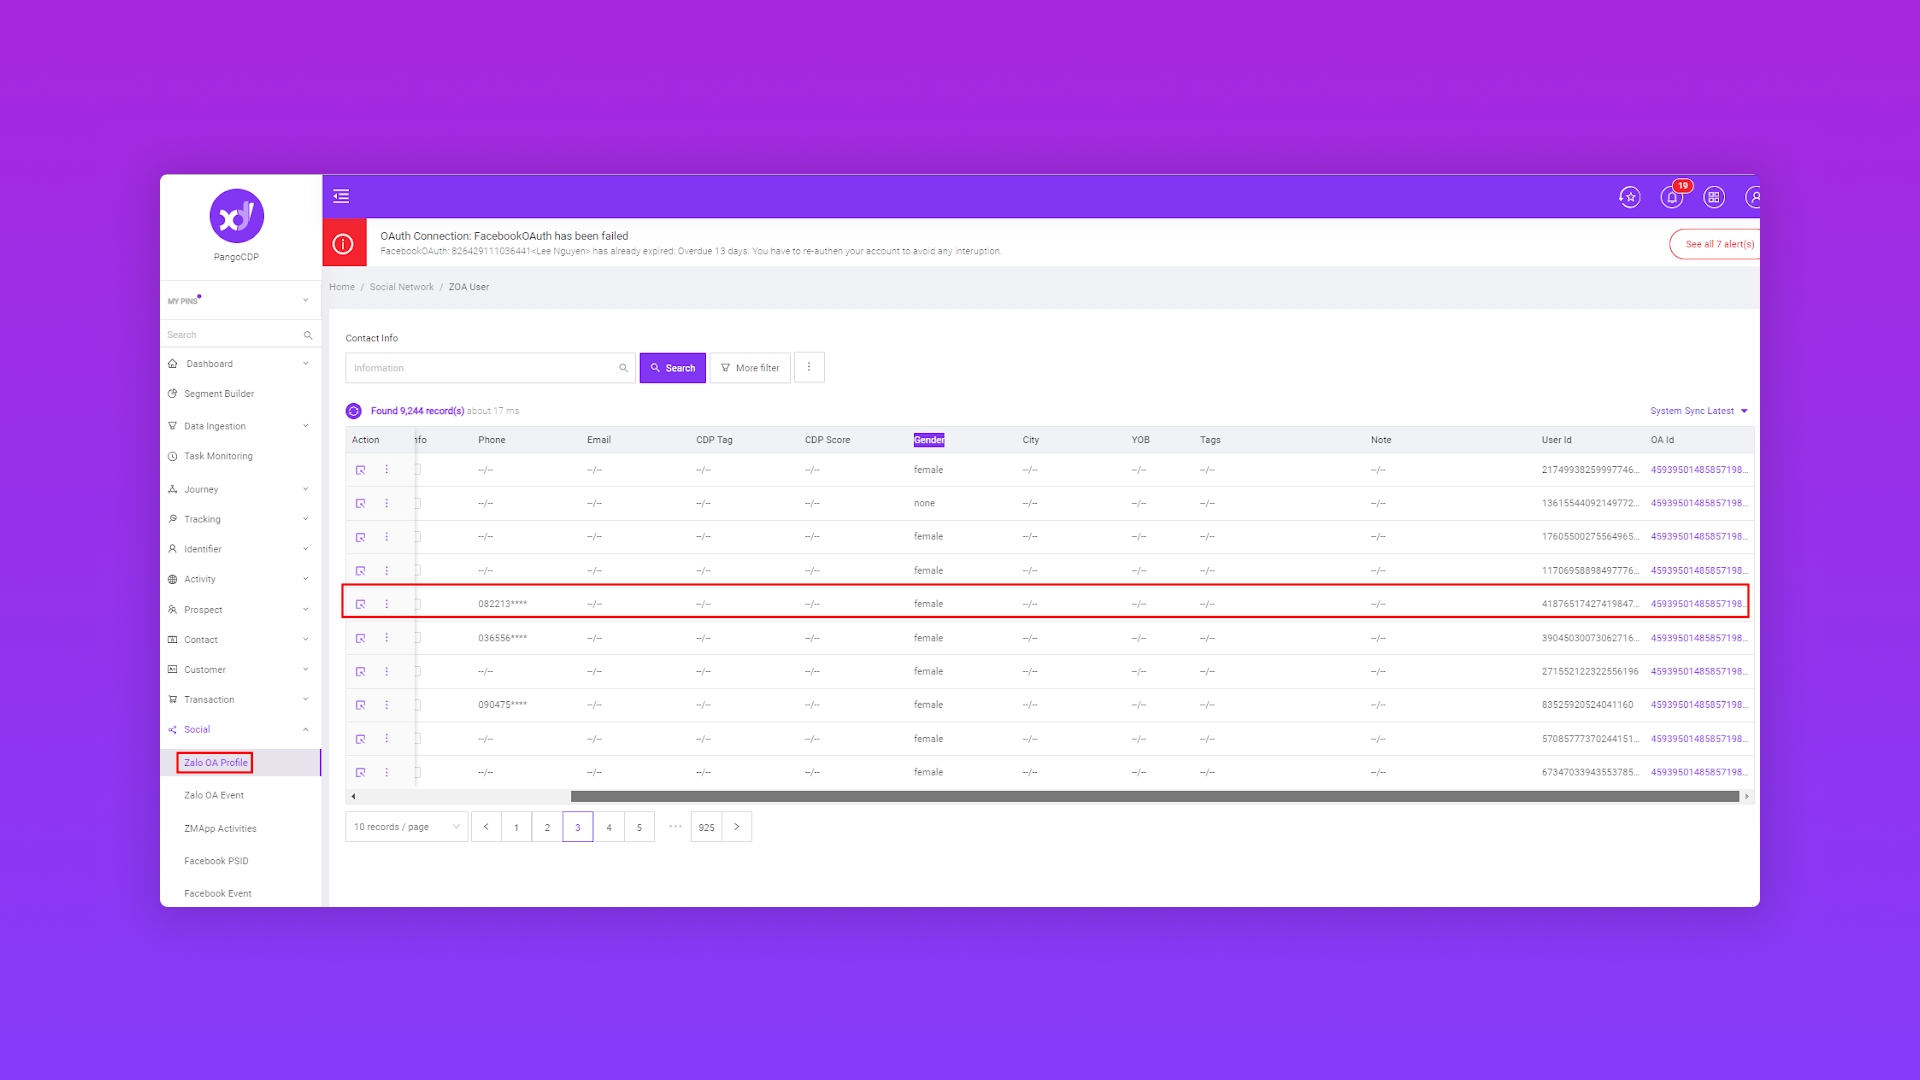The image size is (1920, 1080).
Task: Tick the checkbox on the 090475**** row
Action: [x=418, y=705]
